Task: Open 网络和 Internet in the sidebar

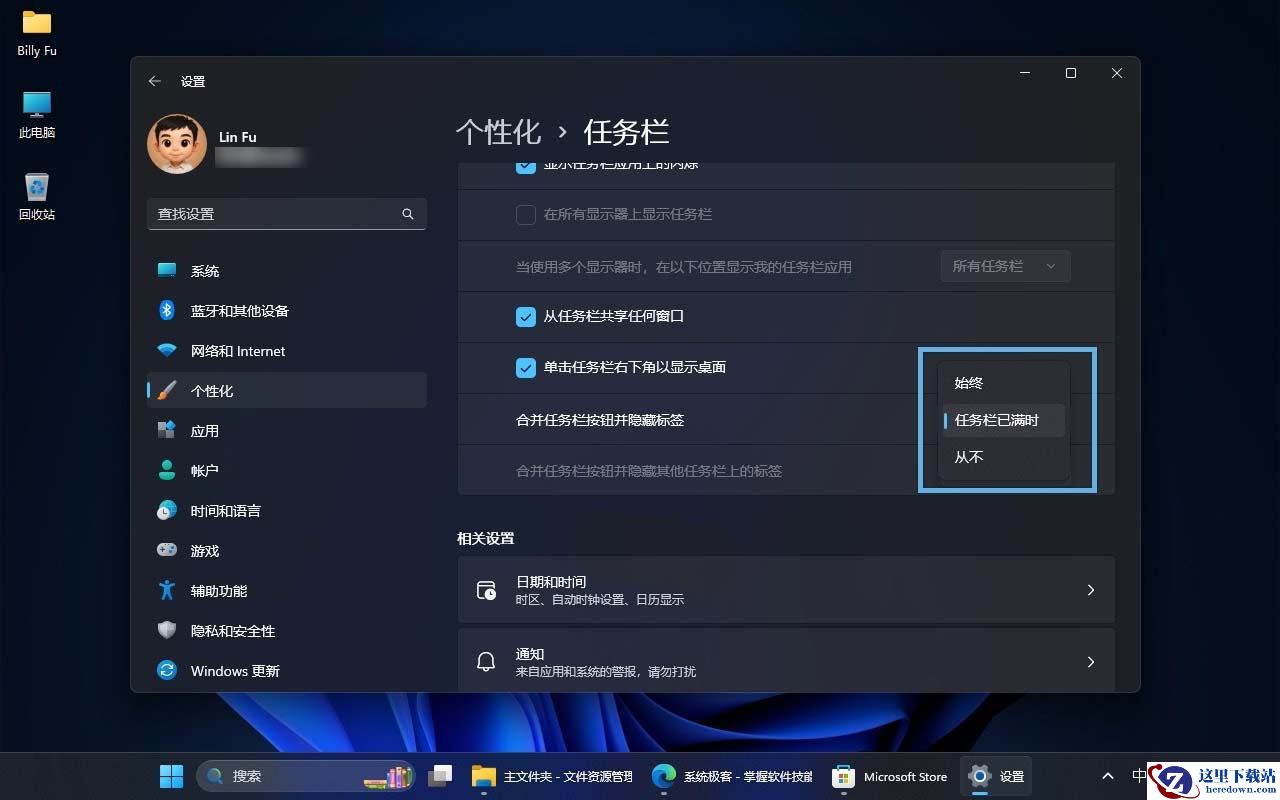Action: click(287, 351)
